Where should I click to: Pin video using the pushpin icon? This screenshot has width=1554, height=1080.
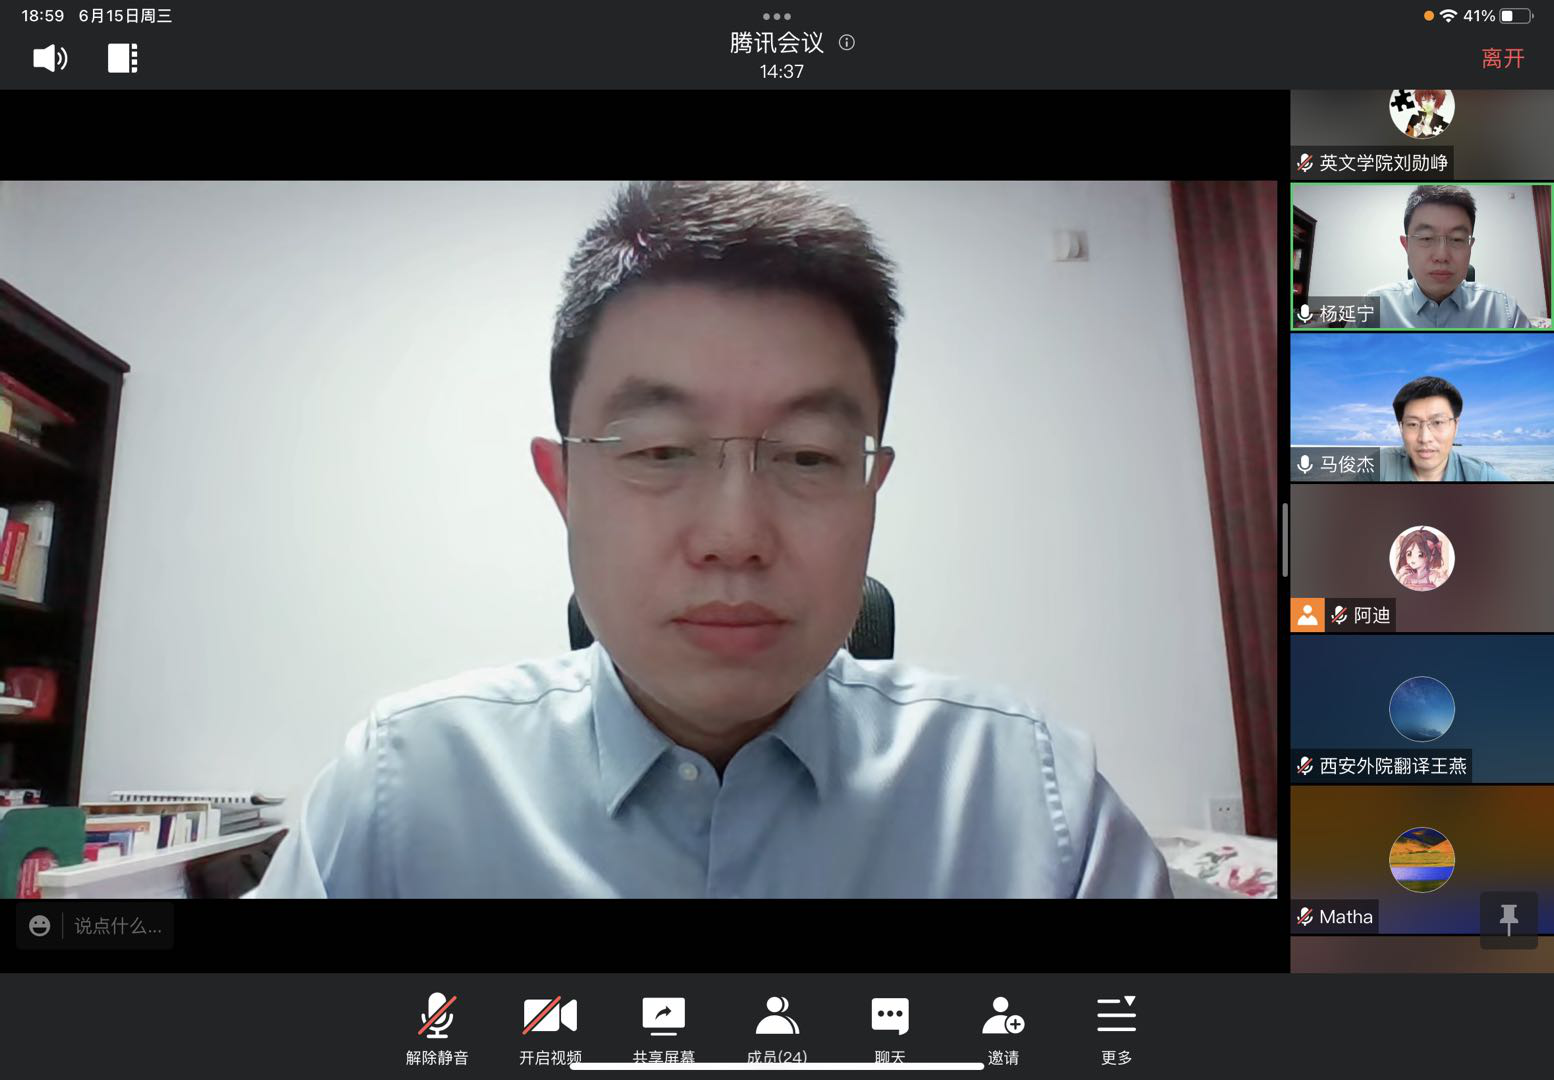pos(1508,918)
